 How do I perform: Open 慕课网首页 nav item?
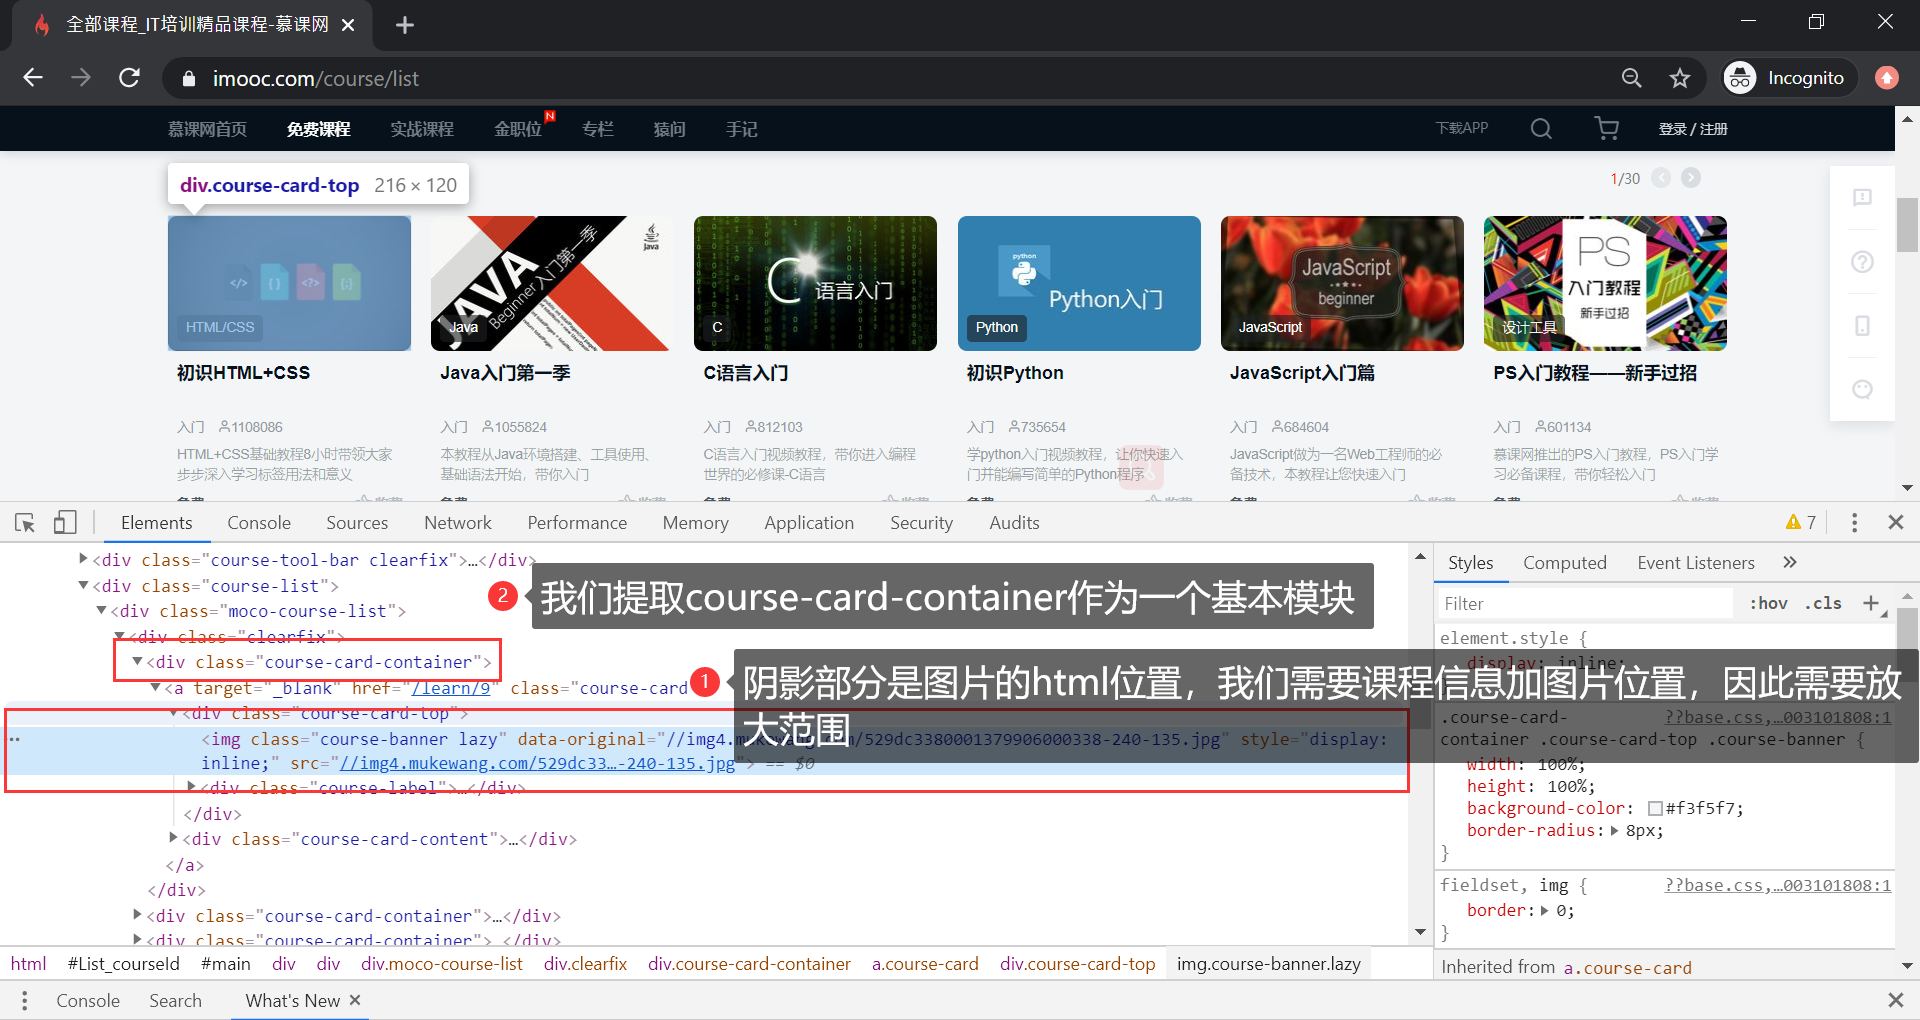tap(207, 129)
